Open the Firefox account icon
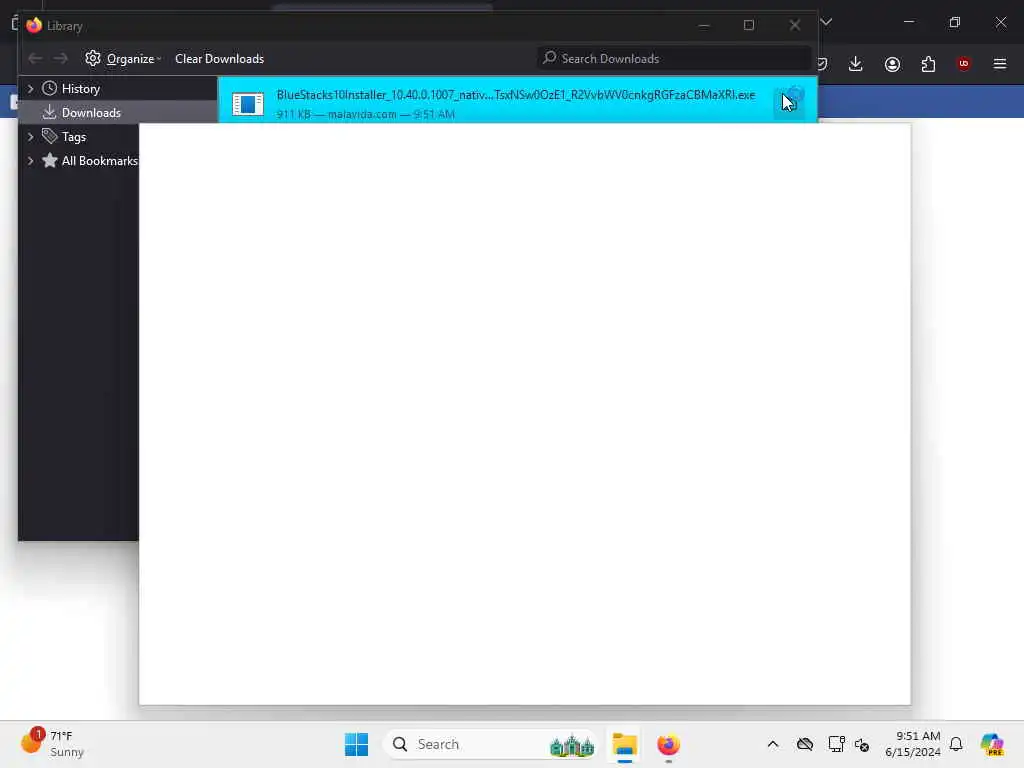This screenshot has height=768, width=1024. coord(892,64)
